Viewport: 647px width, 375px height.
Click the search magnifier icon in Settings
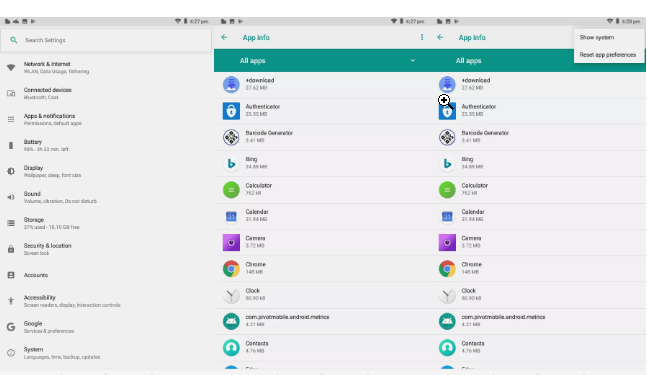tap(14, 40)
